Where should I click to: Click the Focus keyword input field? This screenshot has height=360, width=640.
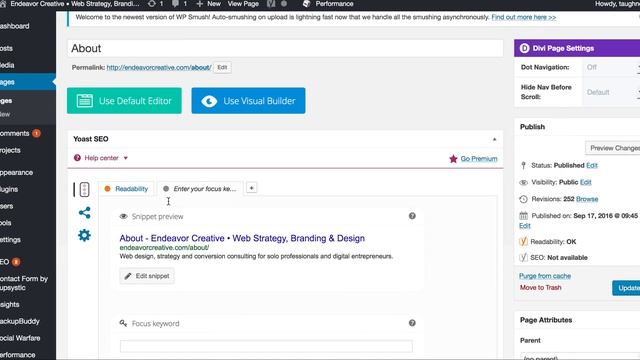coord(266,346)
